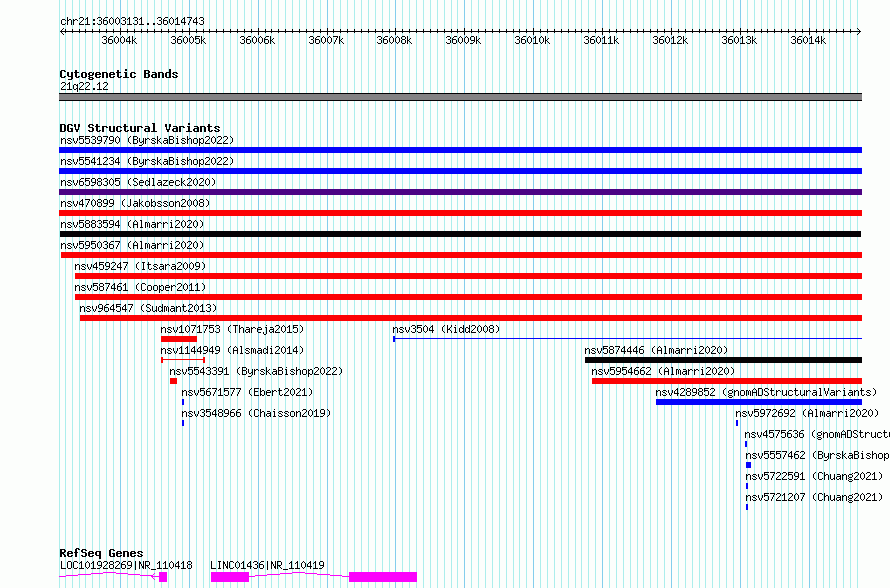Click the blue tick mark under nsv3548966

click(183, 423)
